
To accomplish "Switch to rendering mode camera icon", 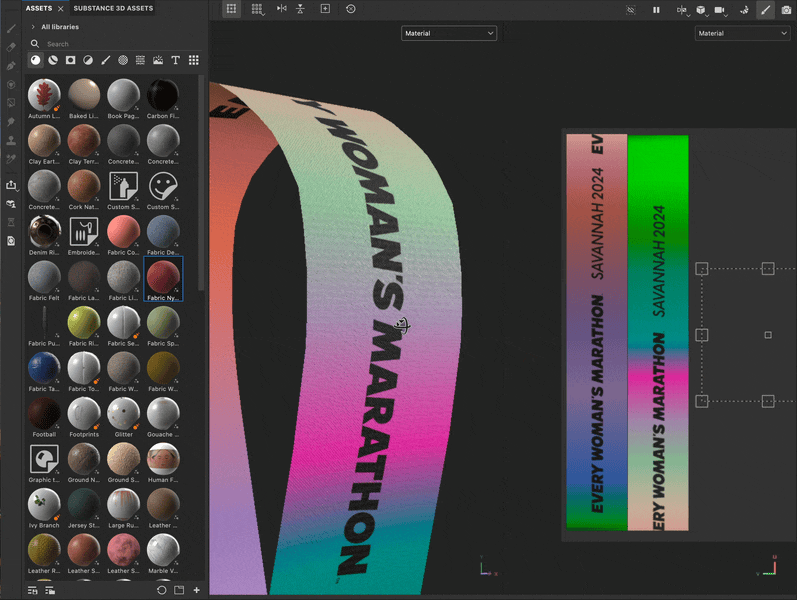I will (786, 10).
